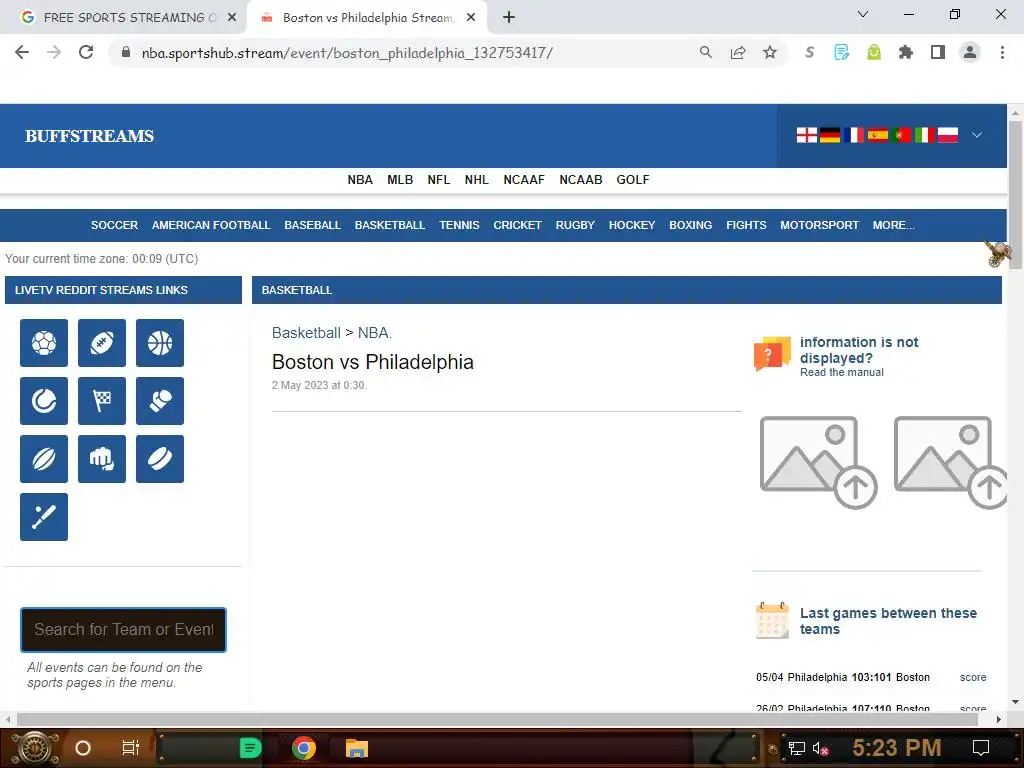Click the share page icon in address bar
The height and width of the screenshot is (768, 1024).
click(x=738, y=52)
